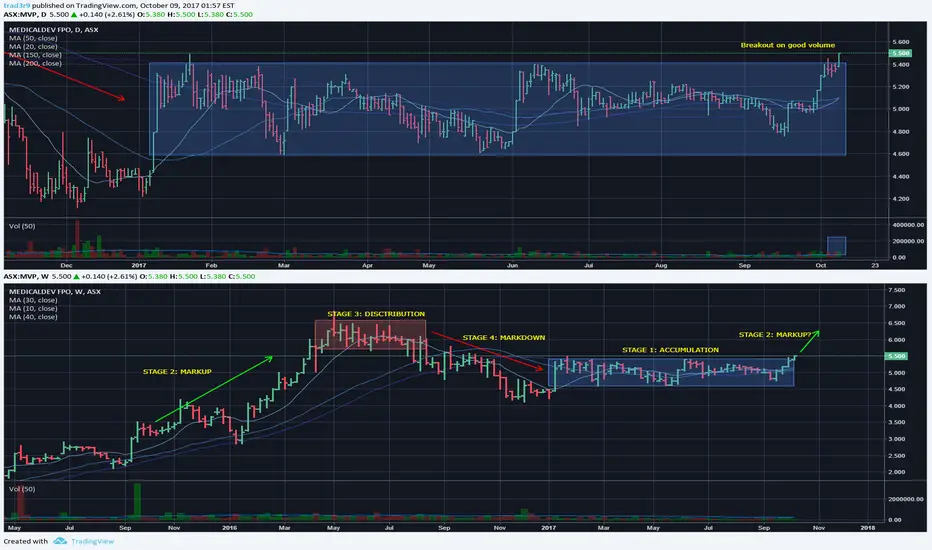Select the MA (150, close) indicator label
Image resolution: width=932 pixels, height=550 pixels.
(35, 55)
